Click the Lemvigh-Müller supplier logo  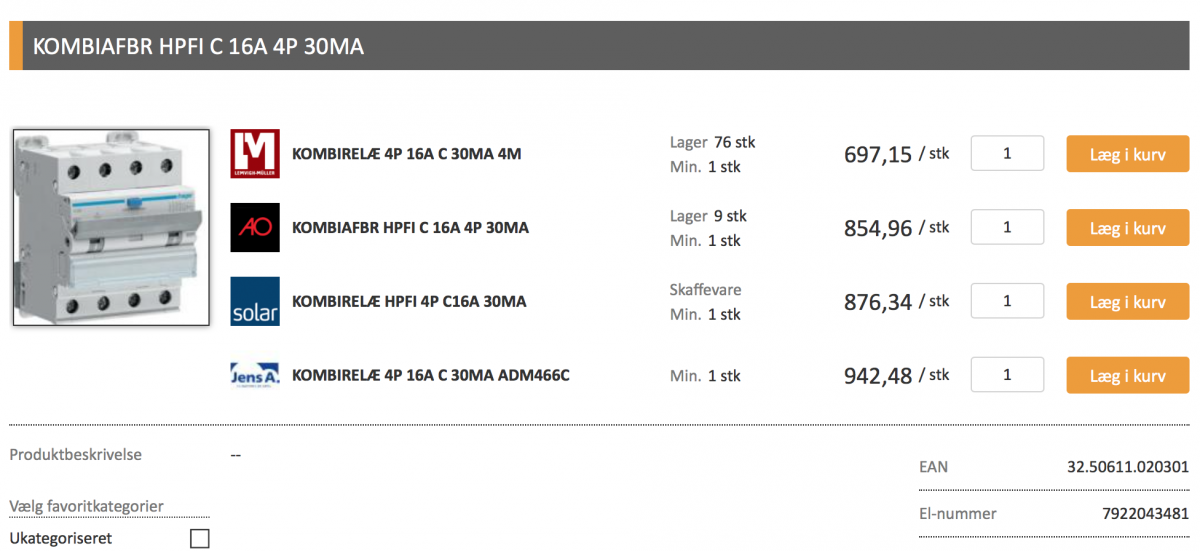(x=255, y=154)
